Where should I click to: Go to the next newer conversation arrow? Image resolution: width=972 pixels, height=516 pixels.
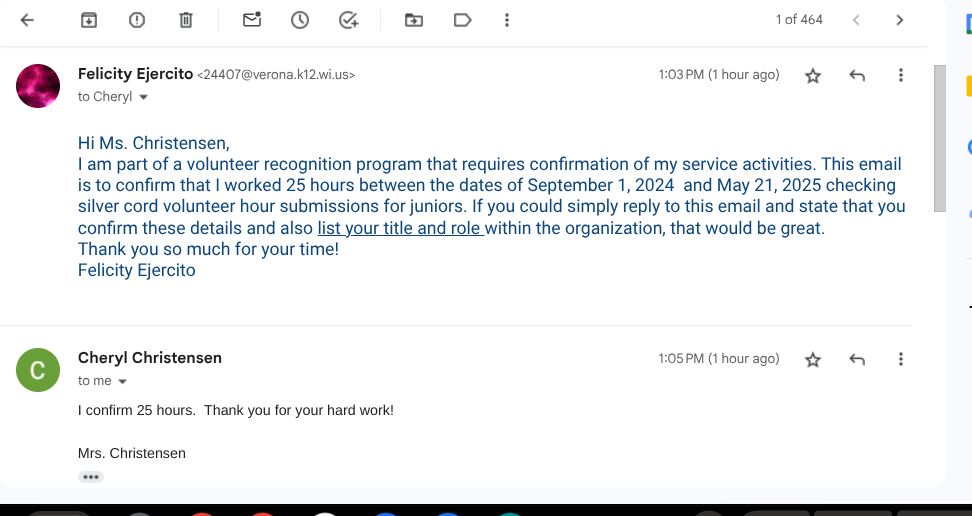pyautogui.click(x=856, y=20)
